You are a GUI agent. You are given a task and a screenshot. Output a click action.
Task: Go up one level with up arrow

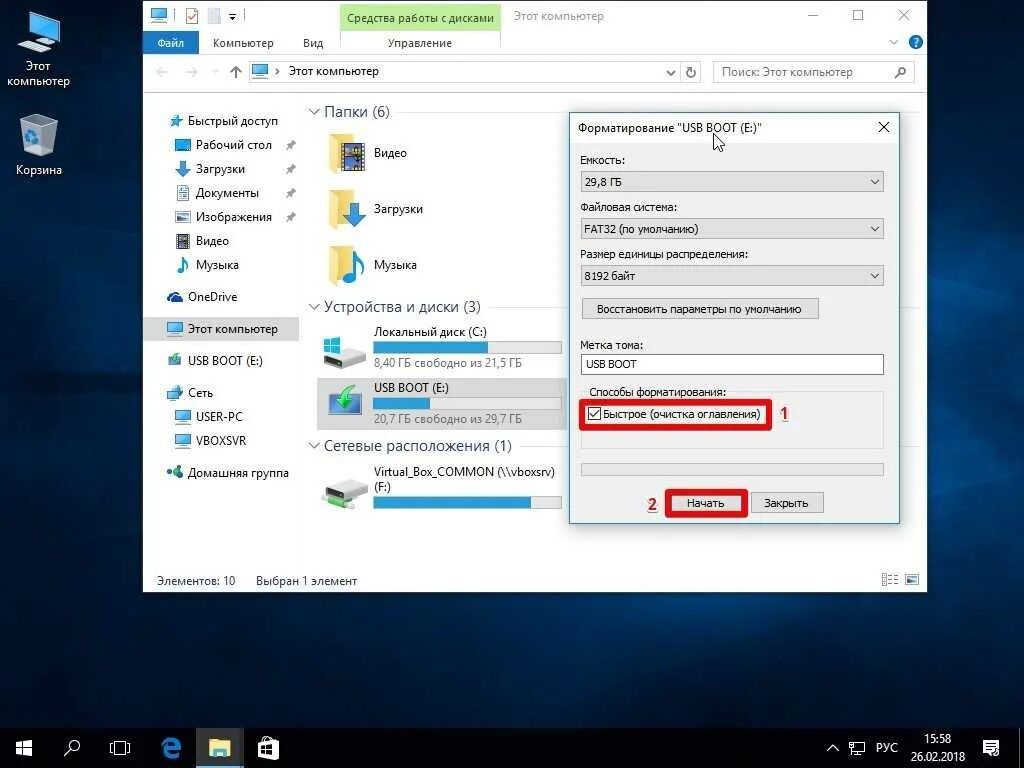pyautogui.click(x=236, y=72)
